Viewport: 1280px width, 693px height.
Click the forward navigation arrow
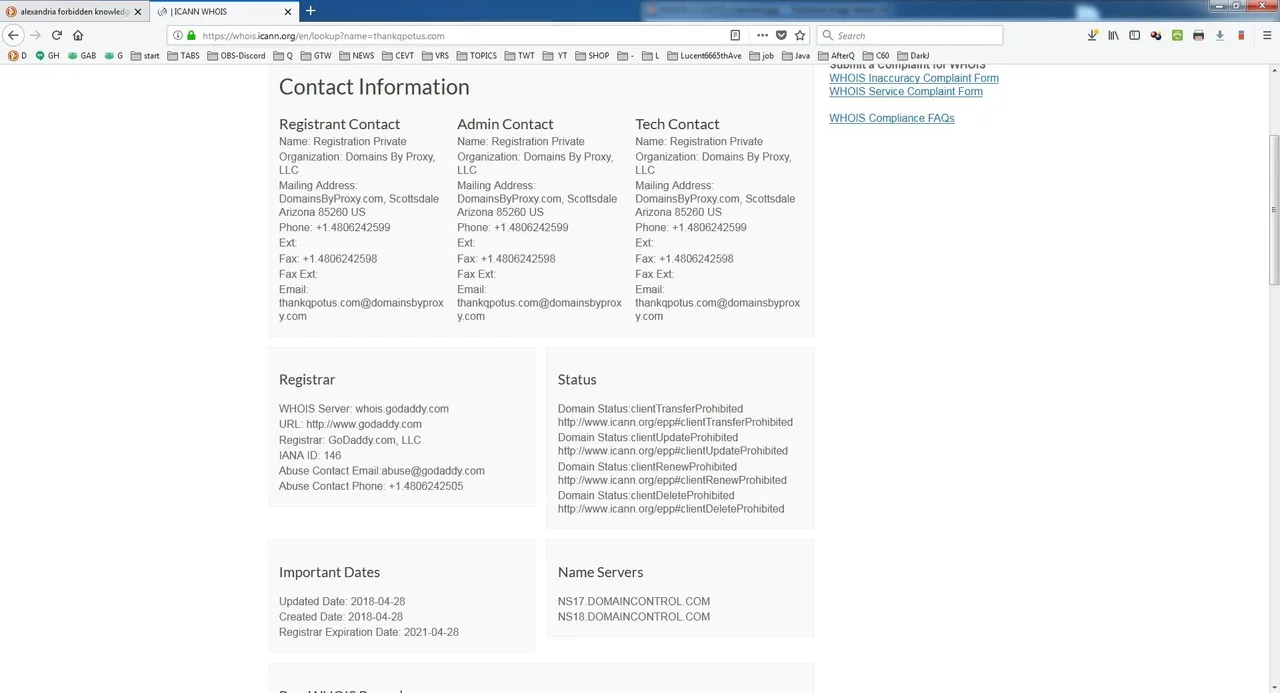click(35, 35)
